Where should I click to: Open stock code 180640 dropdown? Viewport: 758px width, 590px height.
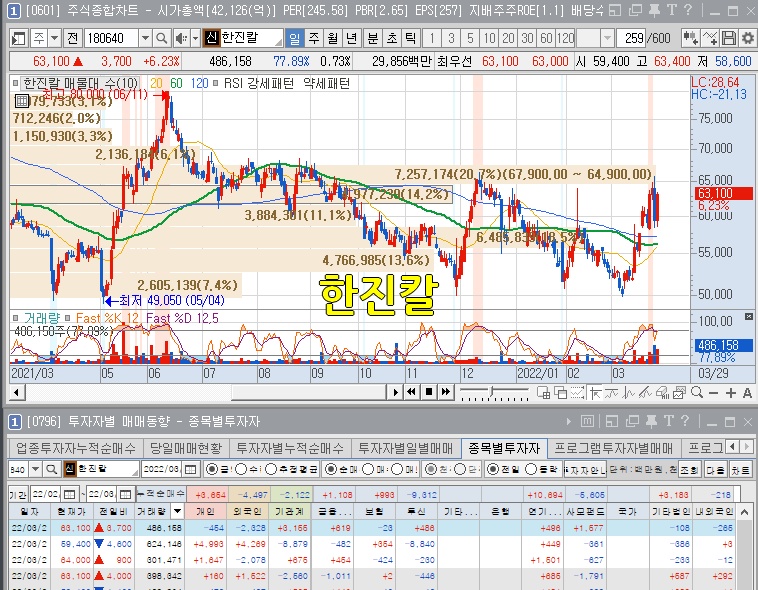point(145,38)
